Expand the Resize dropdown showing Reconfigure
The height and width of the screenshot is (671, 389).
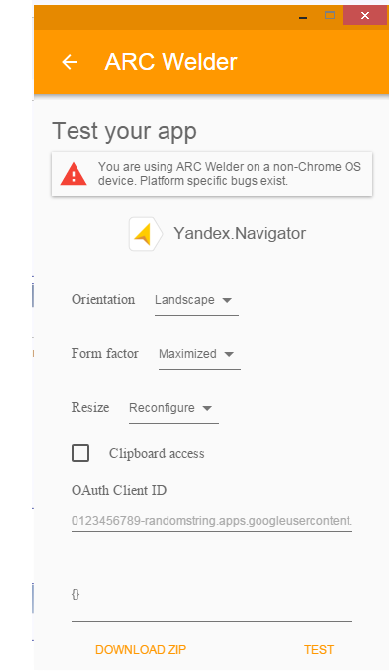point(174,408)
